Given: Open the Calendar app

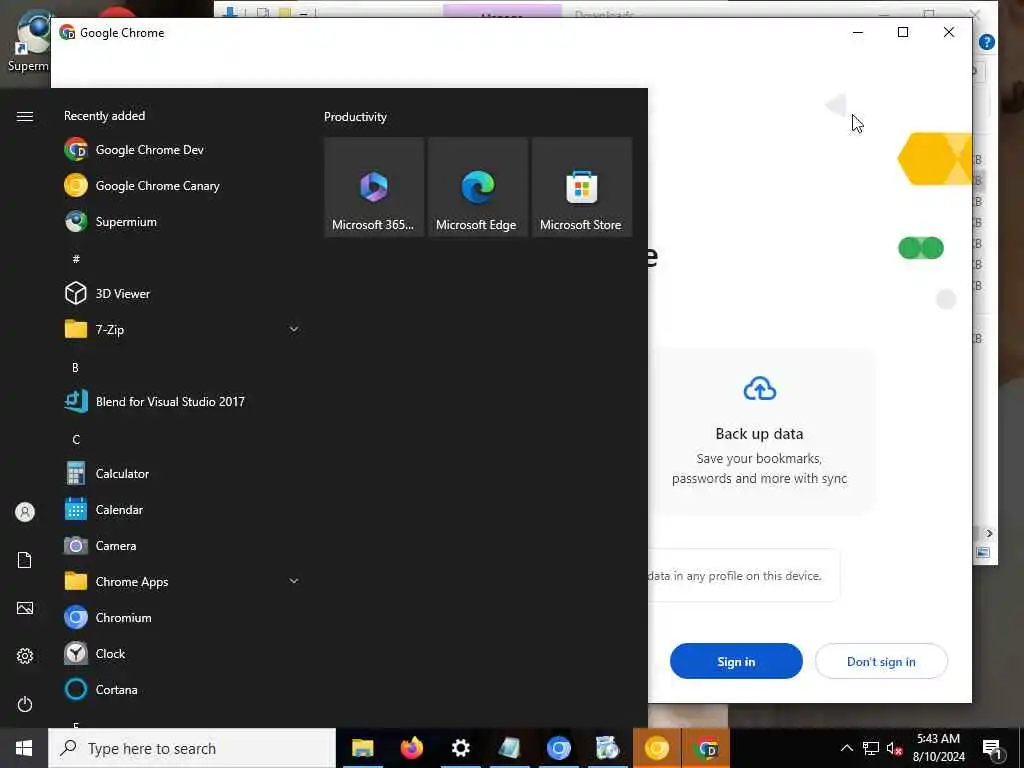Looking at the screenshot, I should (x=182, y=509).
